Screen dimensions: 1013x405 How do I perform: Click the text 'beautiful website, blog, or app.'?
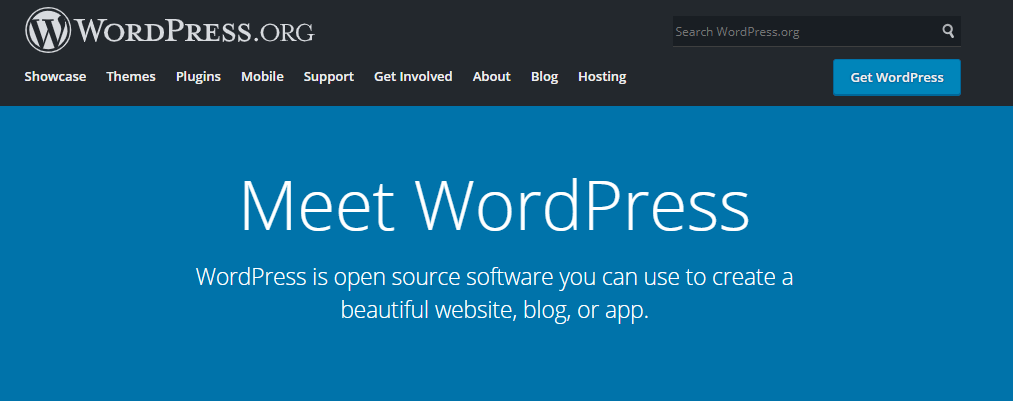coord(494,310)
